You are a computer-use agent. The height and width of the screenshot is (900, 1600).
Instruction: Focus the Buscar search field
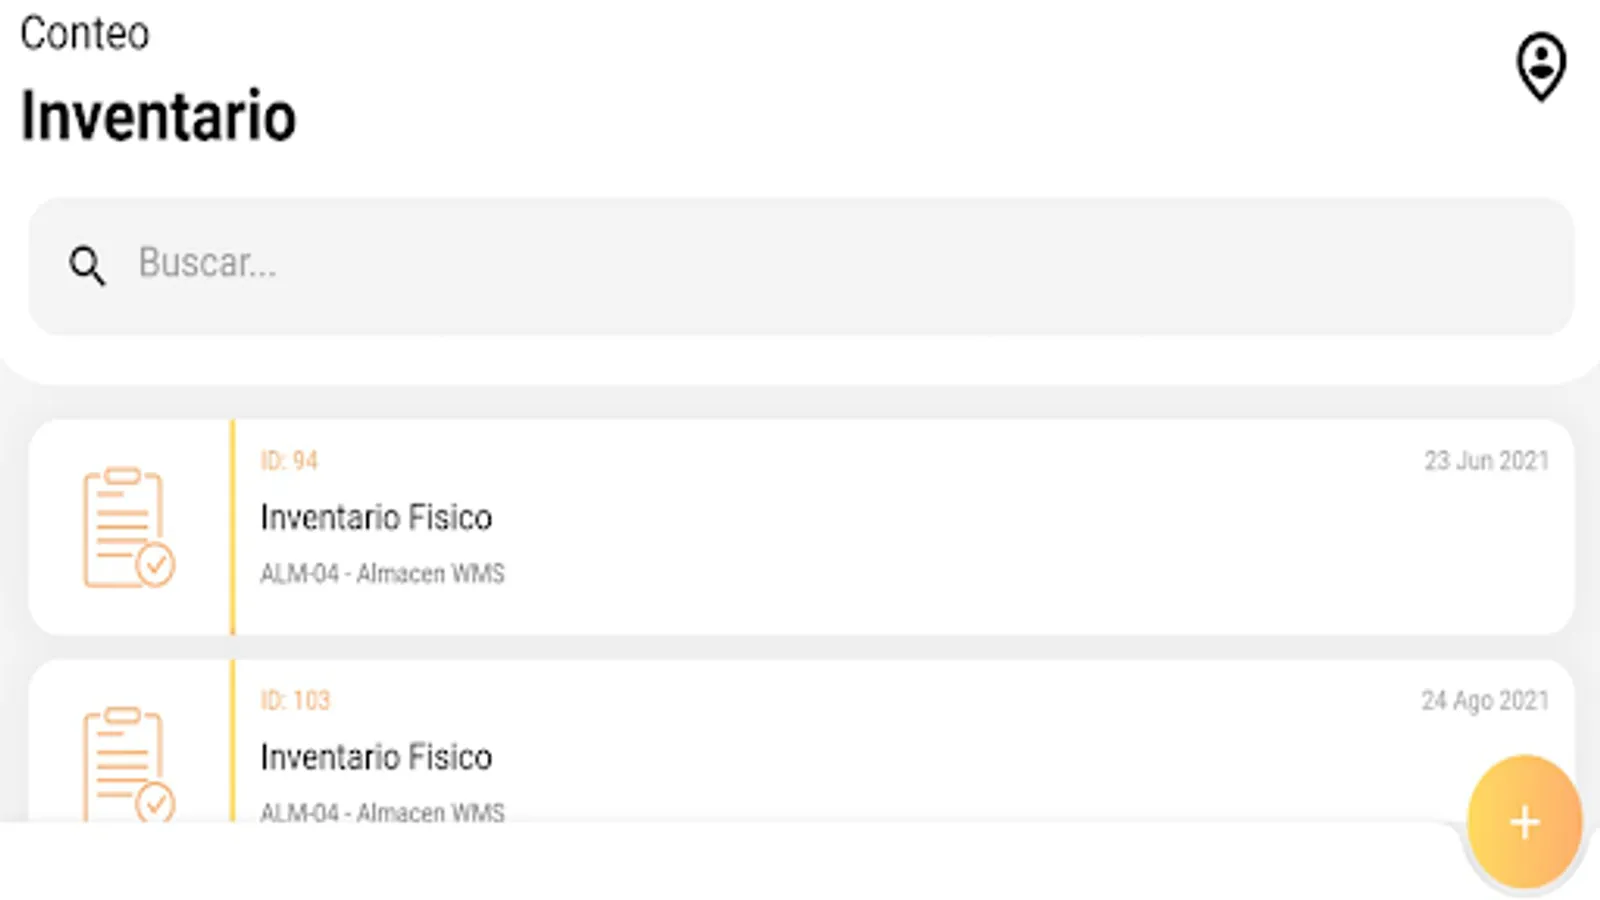point(800,266)
